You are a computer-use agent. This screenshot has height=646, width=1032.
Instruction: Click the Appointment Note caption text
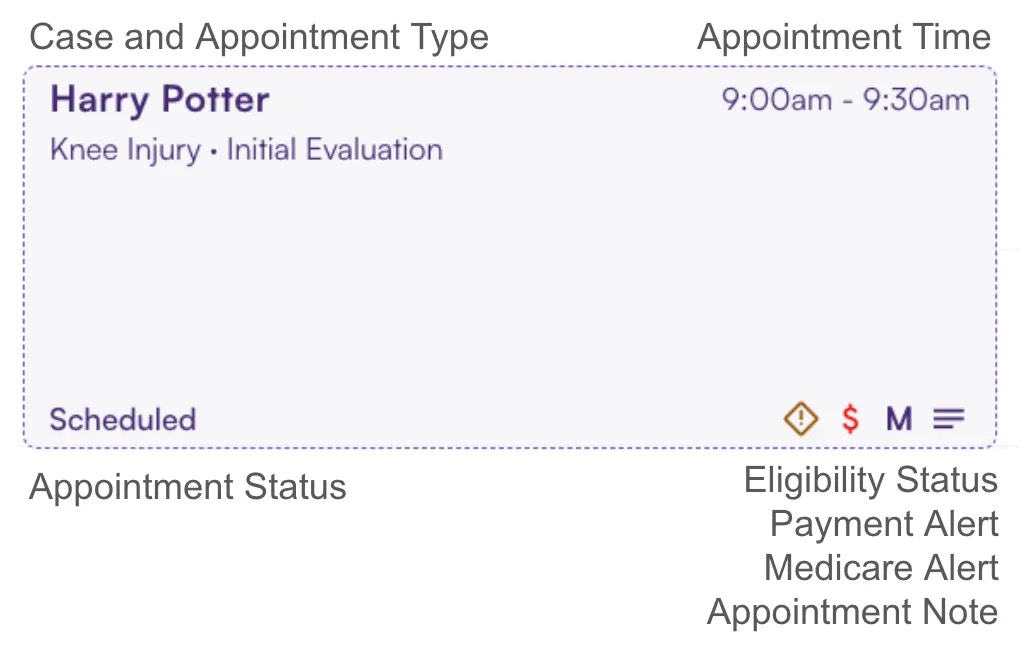pos(852,612)
